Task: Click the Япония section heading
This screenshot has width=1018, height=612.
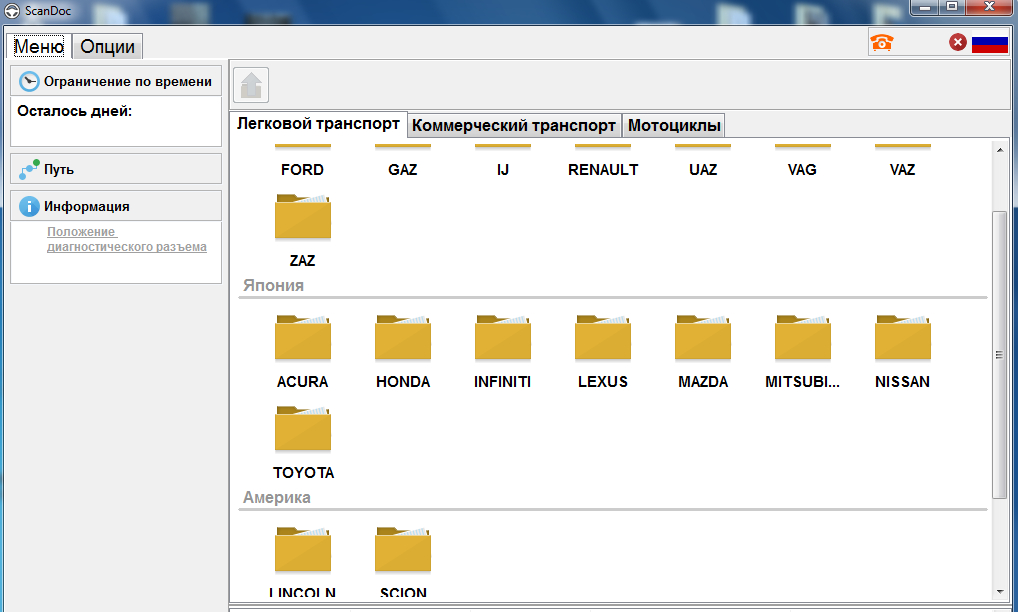Action: [273, 286]
